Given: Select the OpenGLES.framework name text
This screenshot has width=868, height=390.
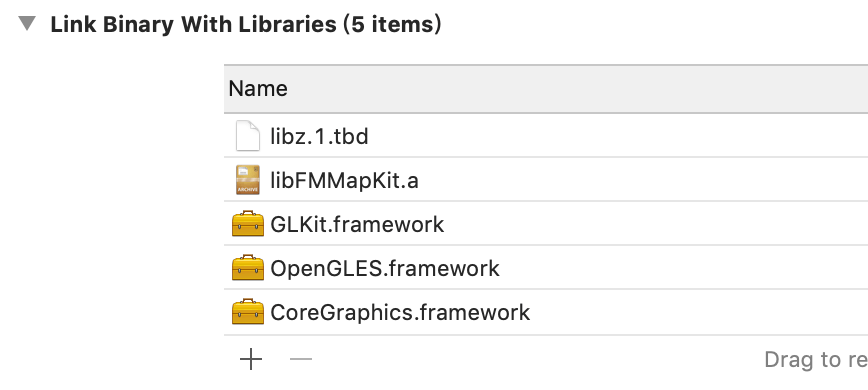Looking at the screenshot, I should tap(385, 269).
